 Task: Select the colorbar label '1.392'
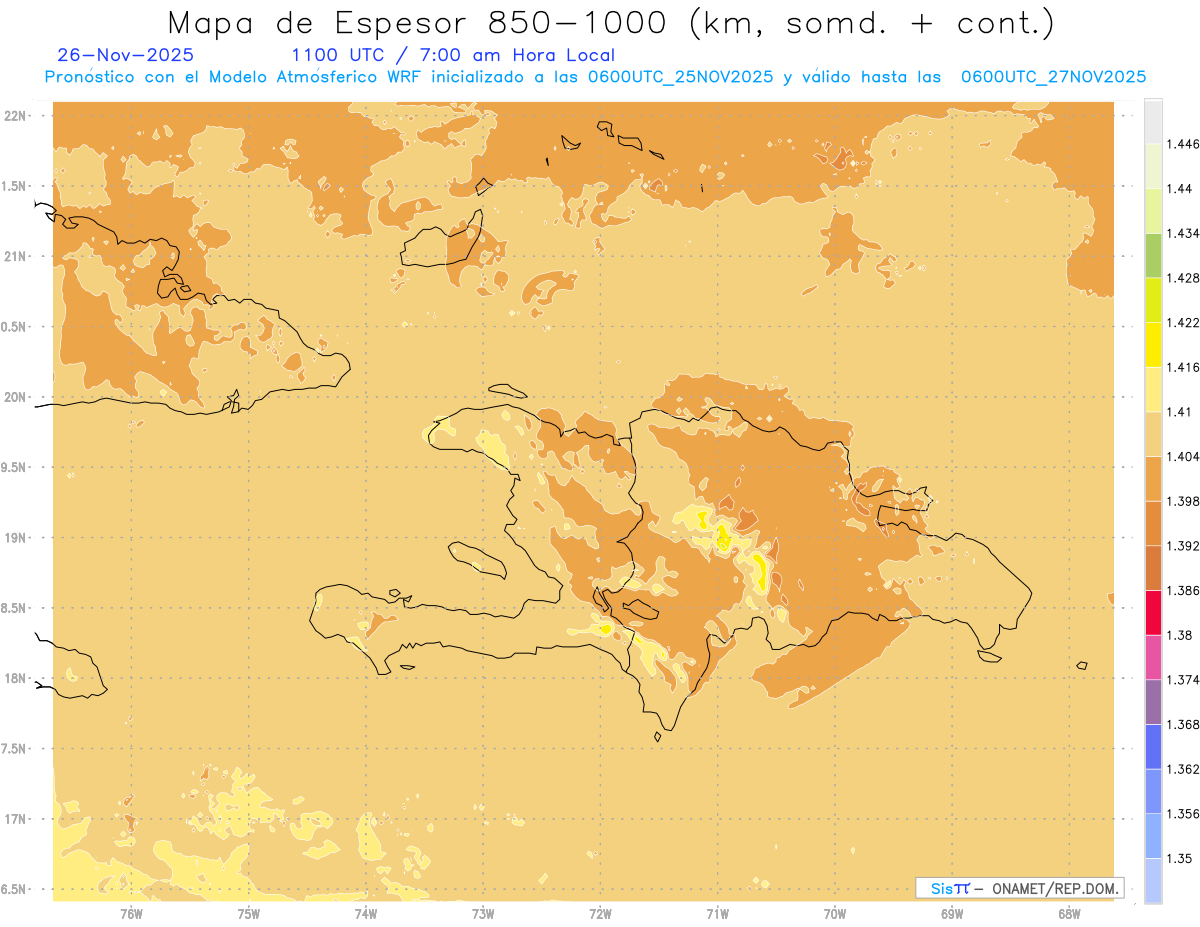(1182, 546)
